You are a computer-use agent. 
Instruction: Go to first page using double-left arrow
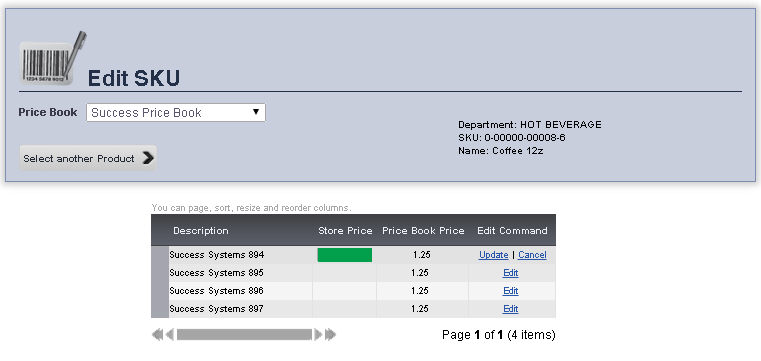point(157,335)
